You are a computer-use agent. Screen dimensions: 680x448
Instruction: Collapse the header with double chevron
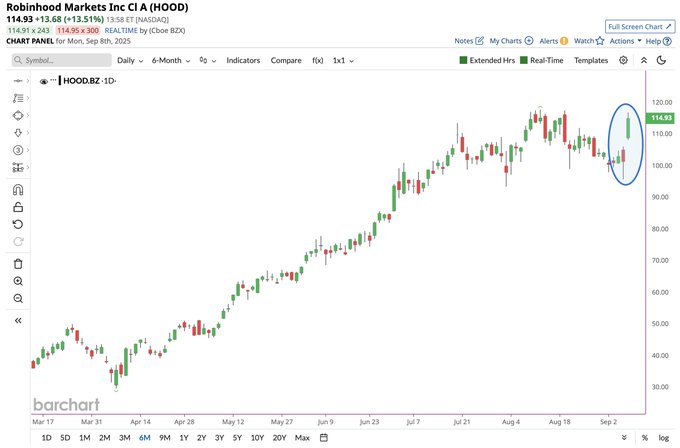644,60
